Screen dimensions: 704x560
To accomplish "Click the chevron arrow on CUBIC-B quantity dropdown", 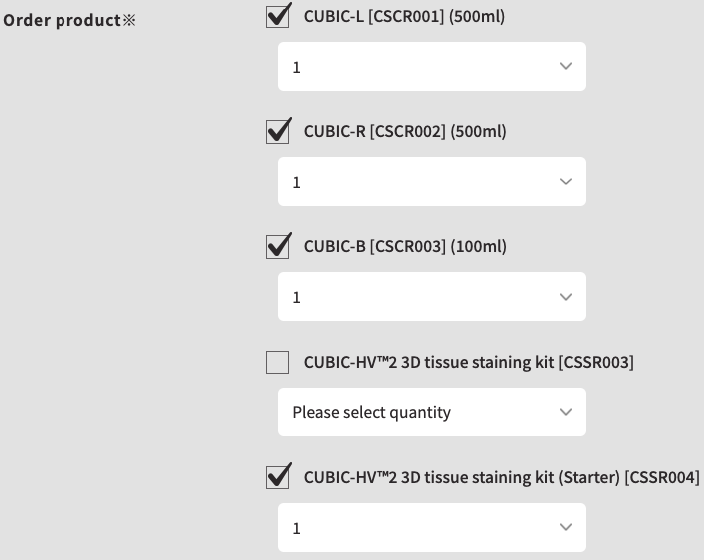I will click(566, 297).
